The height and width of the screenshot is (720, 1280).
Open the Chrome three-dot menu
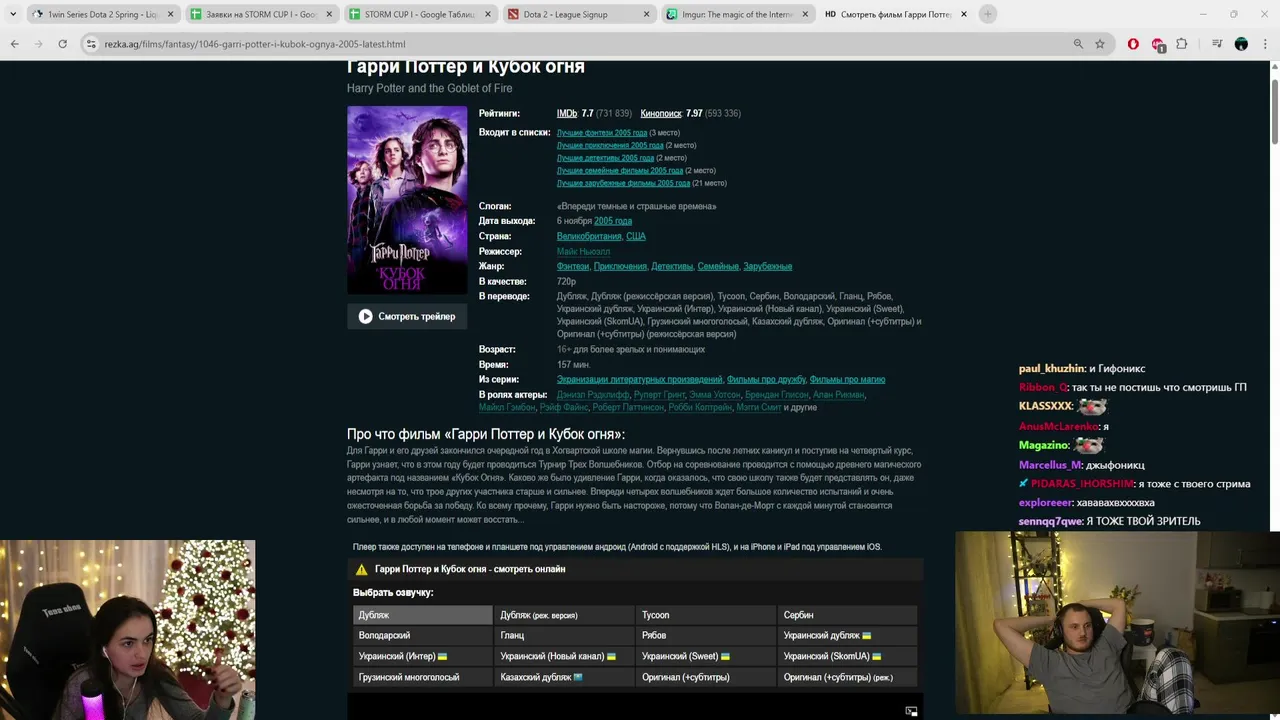pos(1265,44)
